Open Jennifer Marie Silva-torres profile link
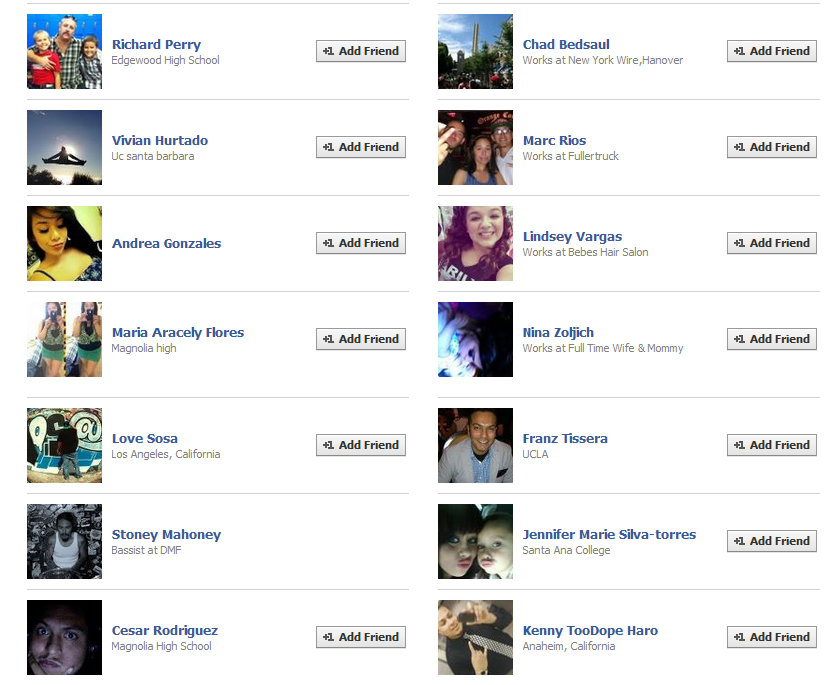This screenshot has width=839, height=685. click(x=609, y=535)
